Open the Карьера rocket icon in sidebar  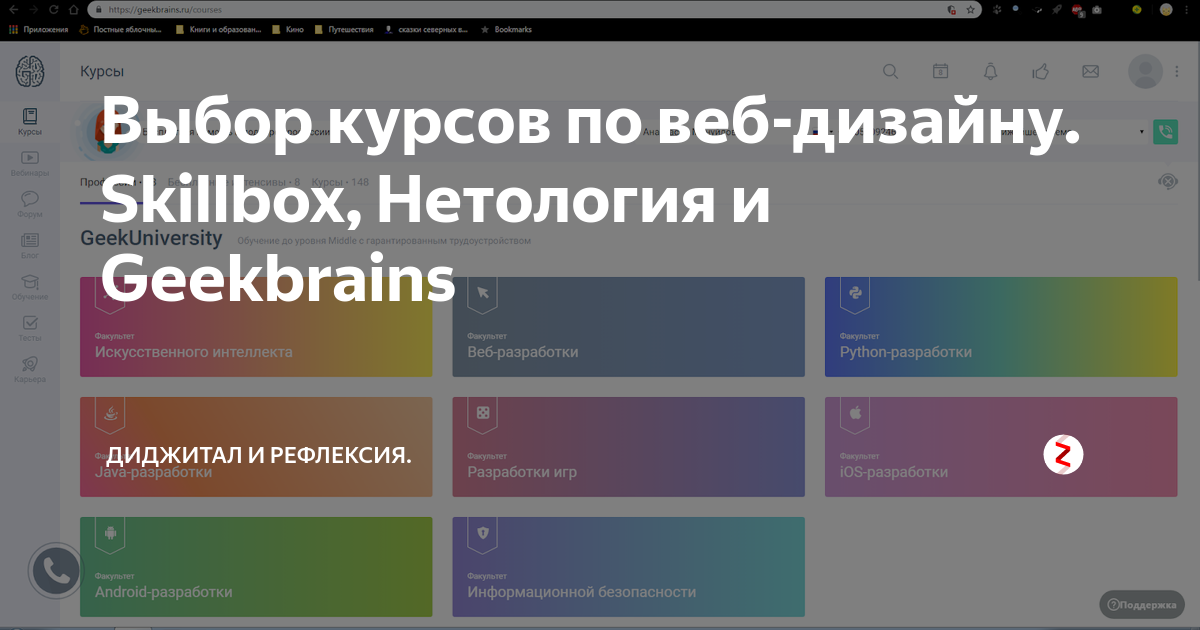click(x=30, y=364)
